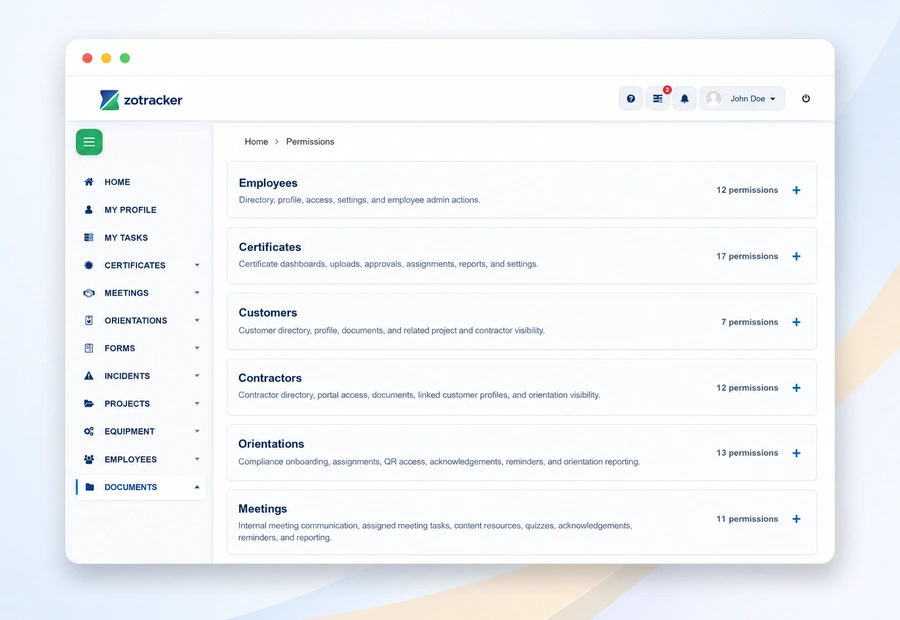Click John Doe avatar picture
900x620 pixels.
click(x=713, y=99)
